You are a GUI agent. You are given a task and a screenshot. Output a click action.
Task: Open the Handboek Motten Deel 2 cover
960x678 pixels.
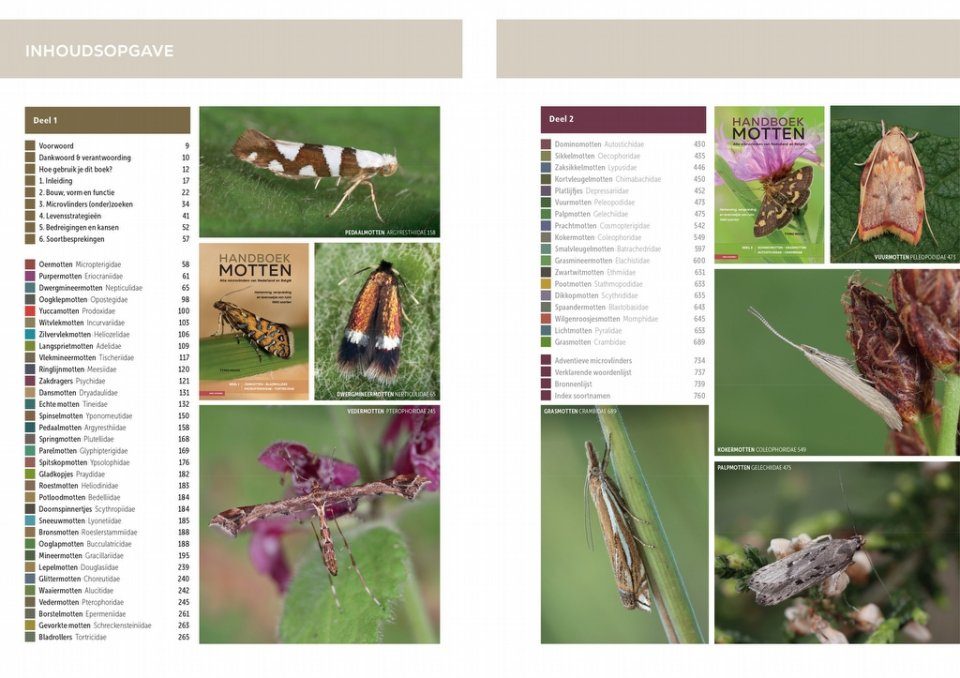pos(768,184)
